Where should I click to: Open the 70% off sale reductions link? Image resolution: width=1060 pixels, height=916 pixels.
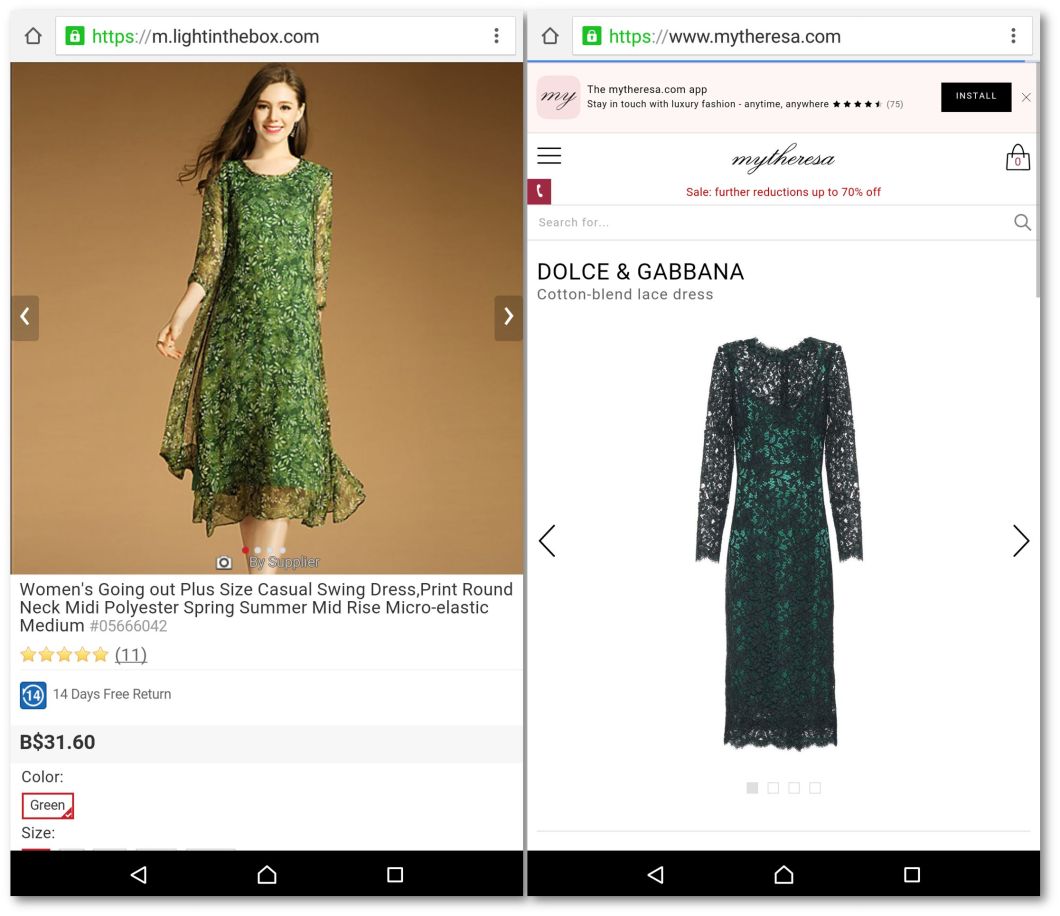click(x=783, y=191)
